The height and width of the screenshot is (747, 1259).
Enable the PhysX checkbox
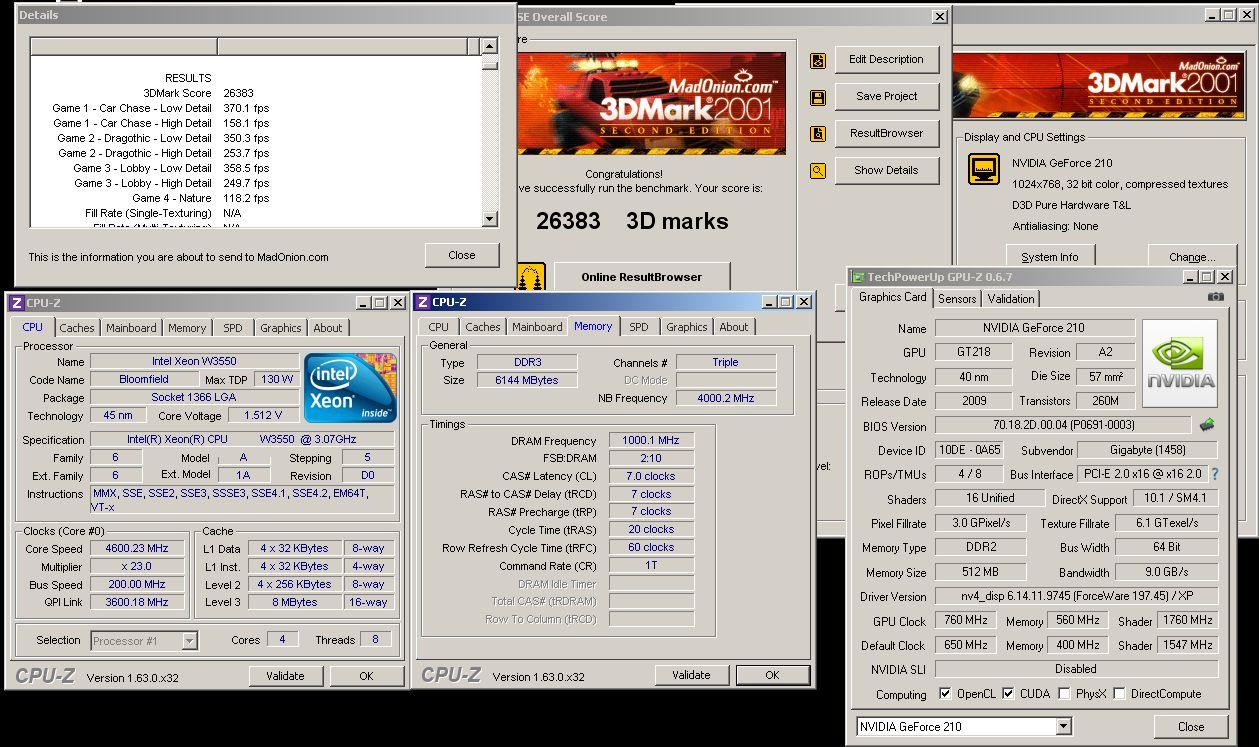(1064, 693)
